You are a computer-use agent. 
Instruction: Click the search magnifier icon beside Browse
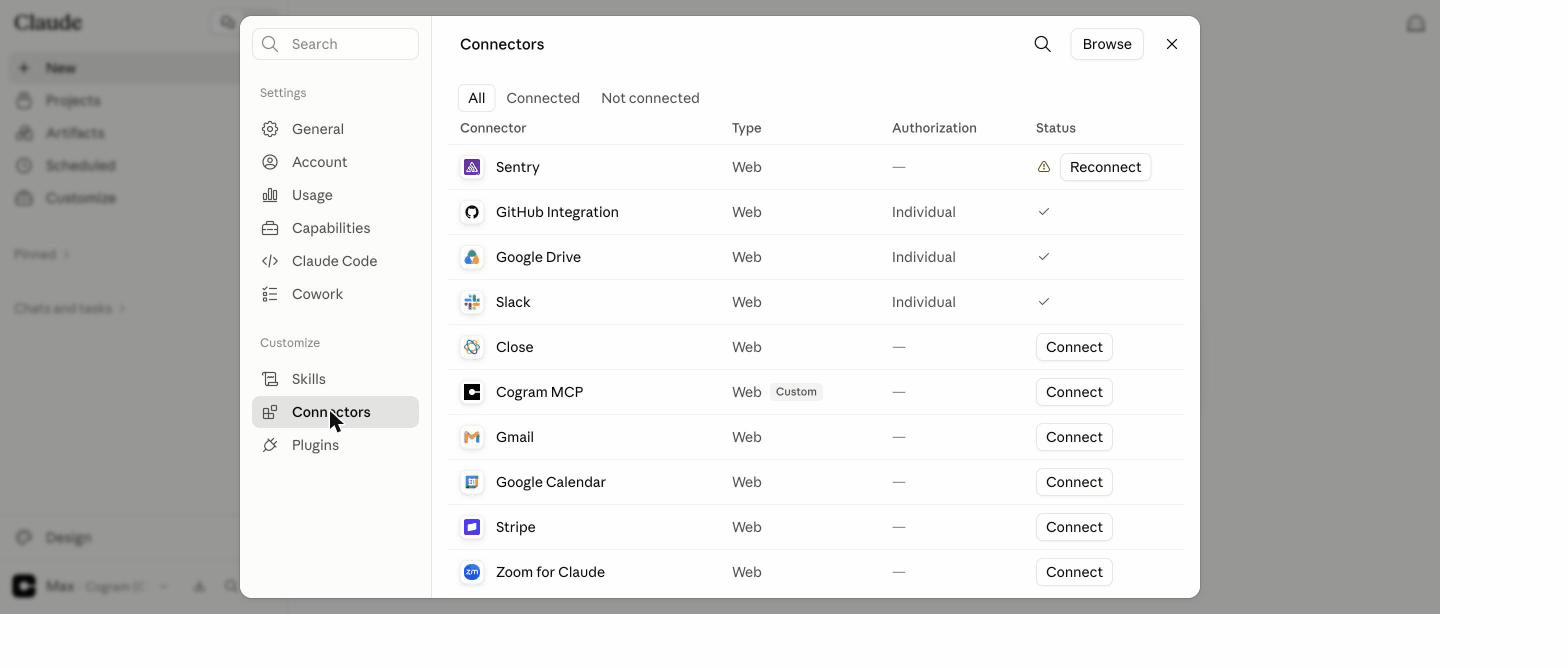click(x=1042, y=44)
